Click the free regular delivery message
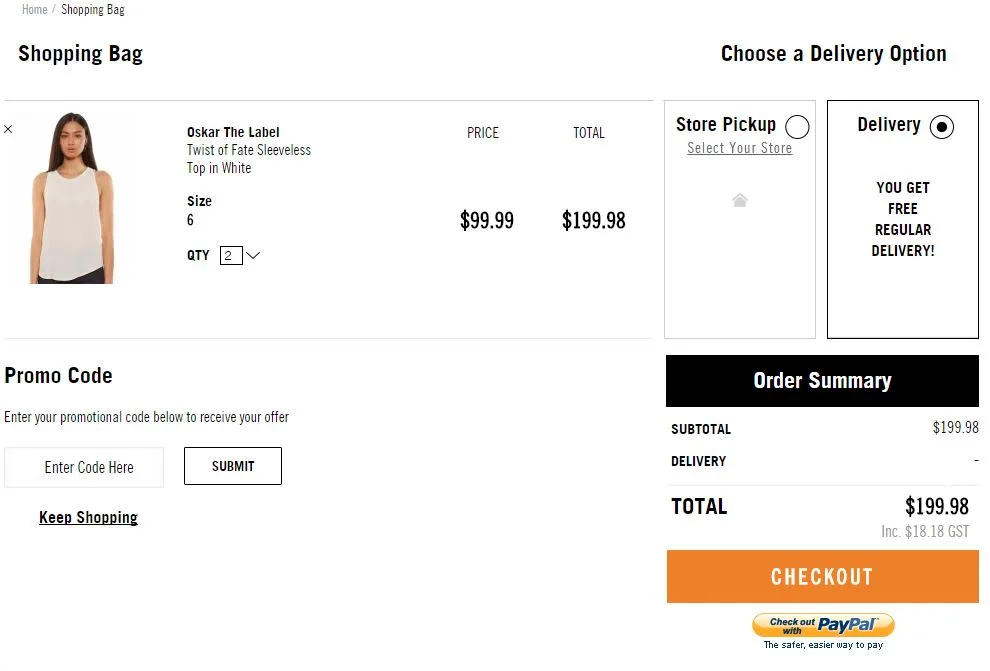Screen dimensions: 990x671 pyautogui.click(x=903, y=219)
